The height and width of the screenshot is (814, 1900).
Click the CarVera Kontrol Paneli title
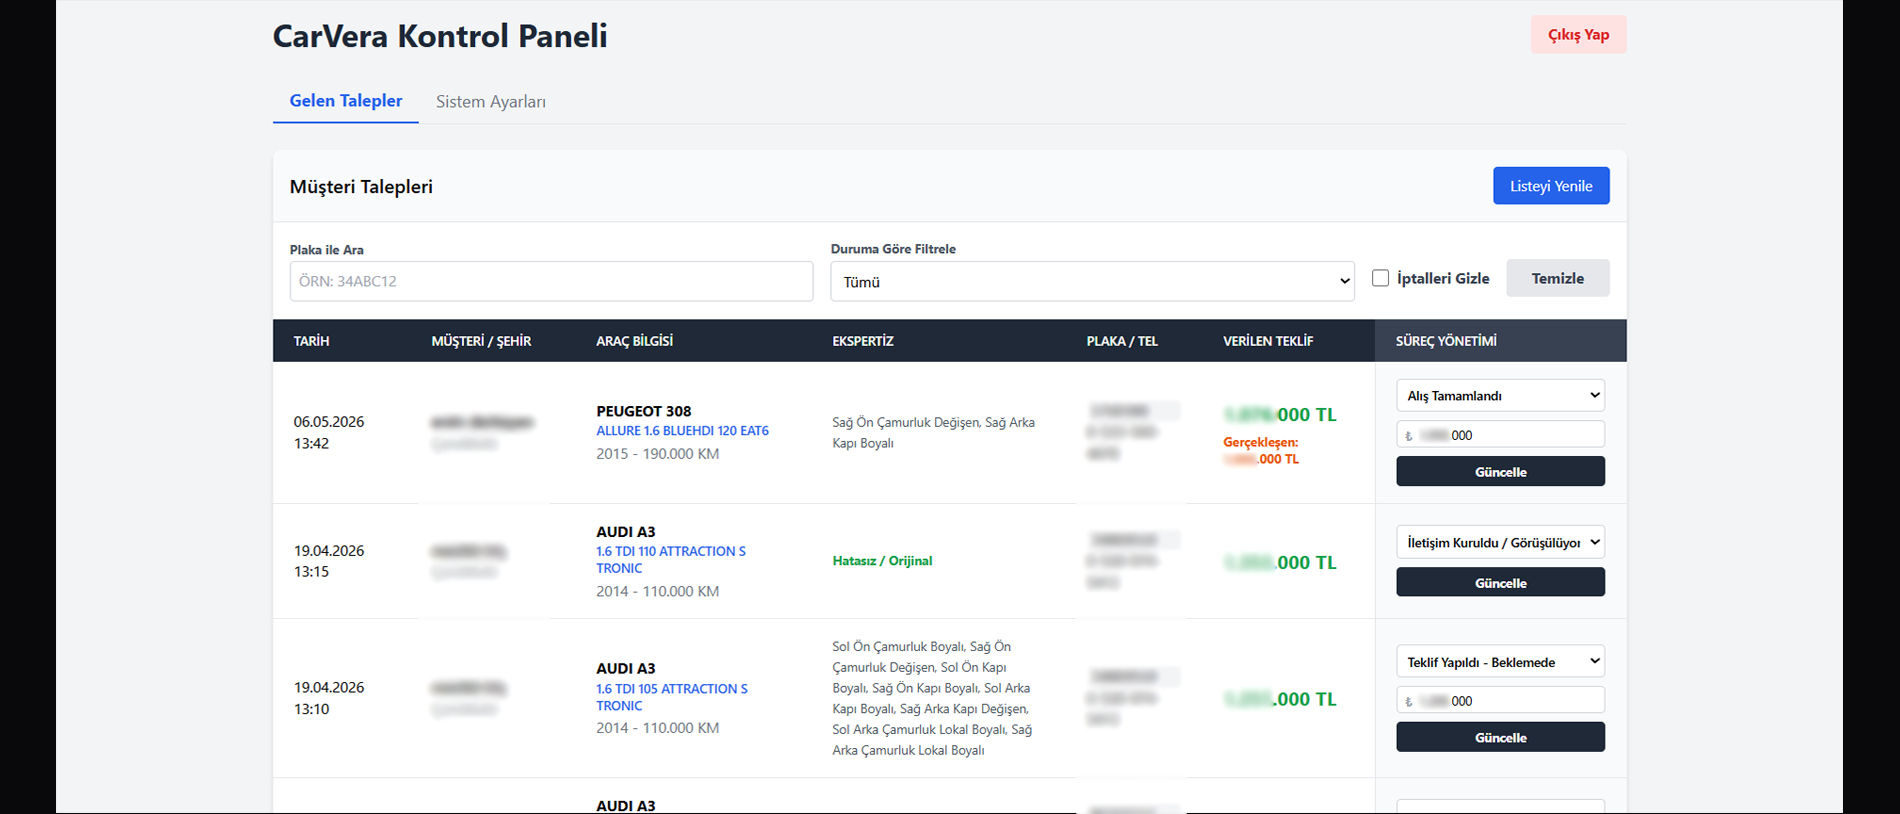click(440, 36)
